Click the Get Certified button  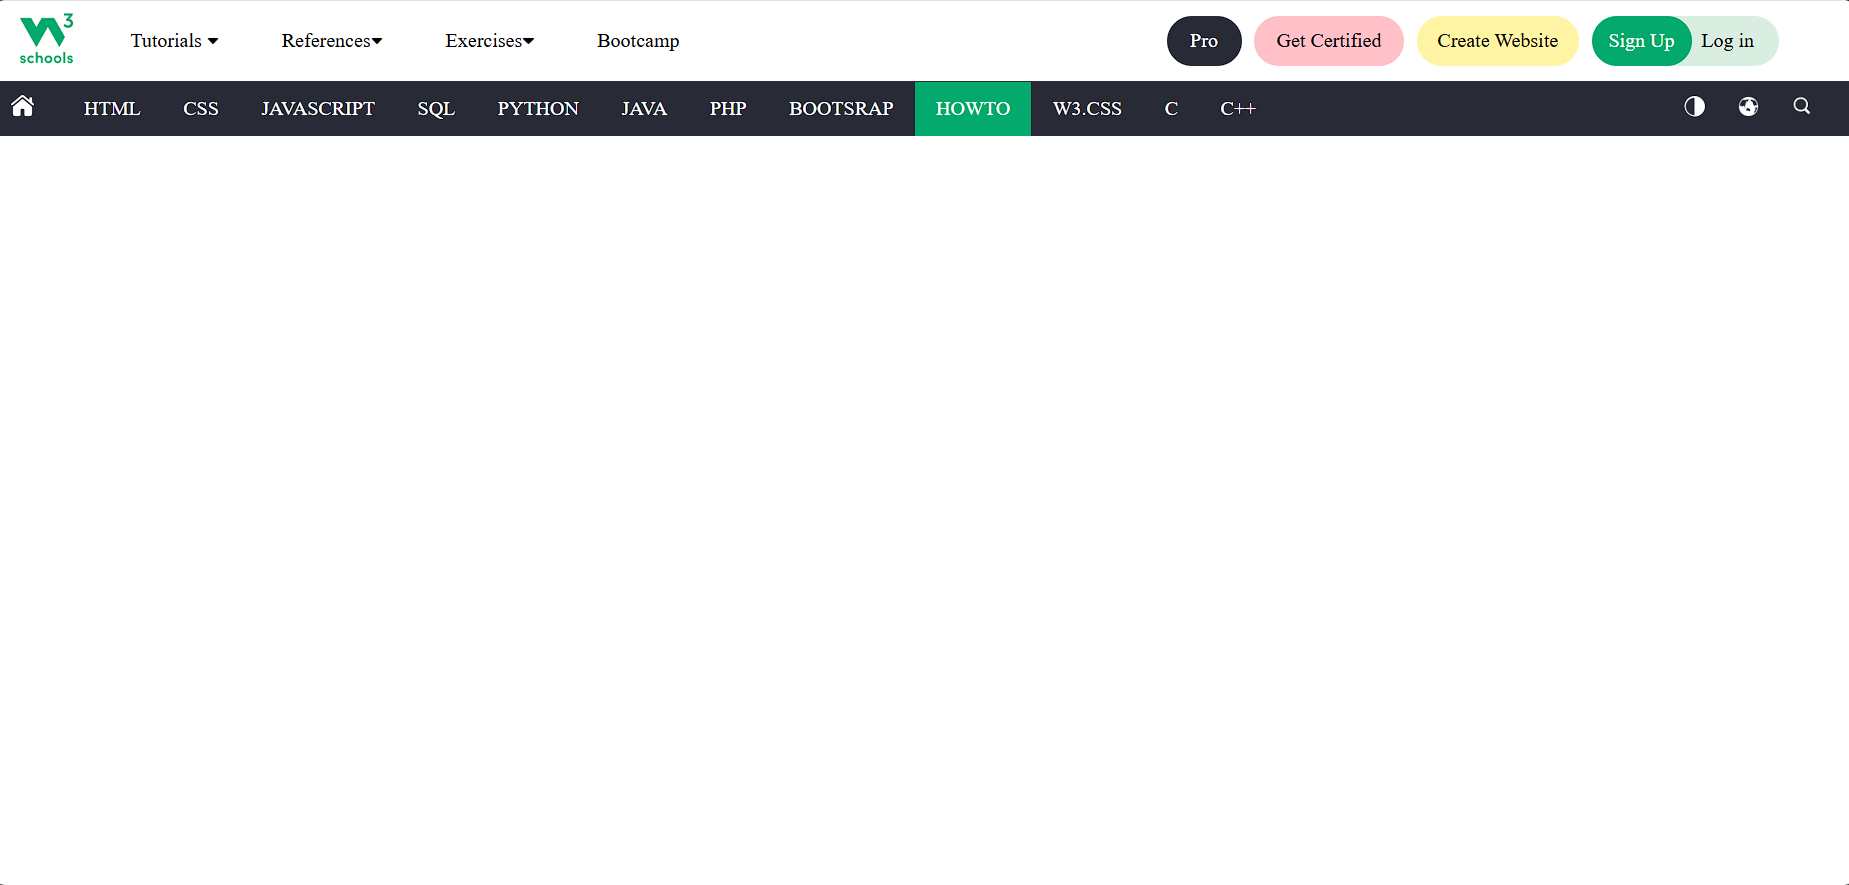tap(1329, 41)
